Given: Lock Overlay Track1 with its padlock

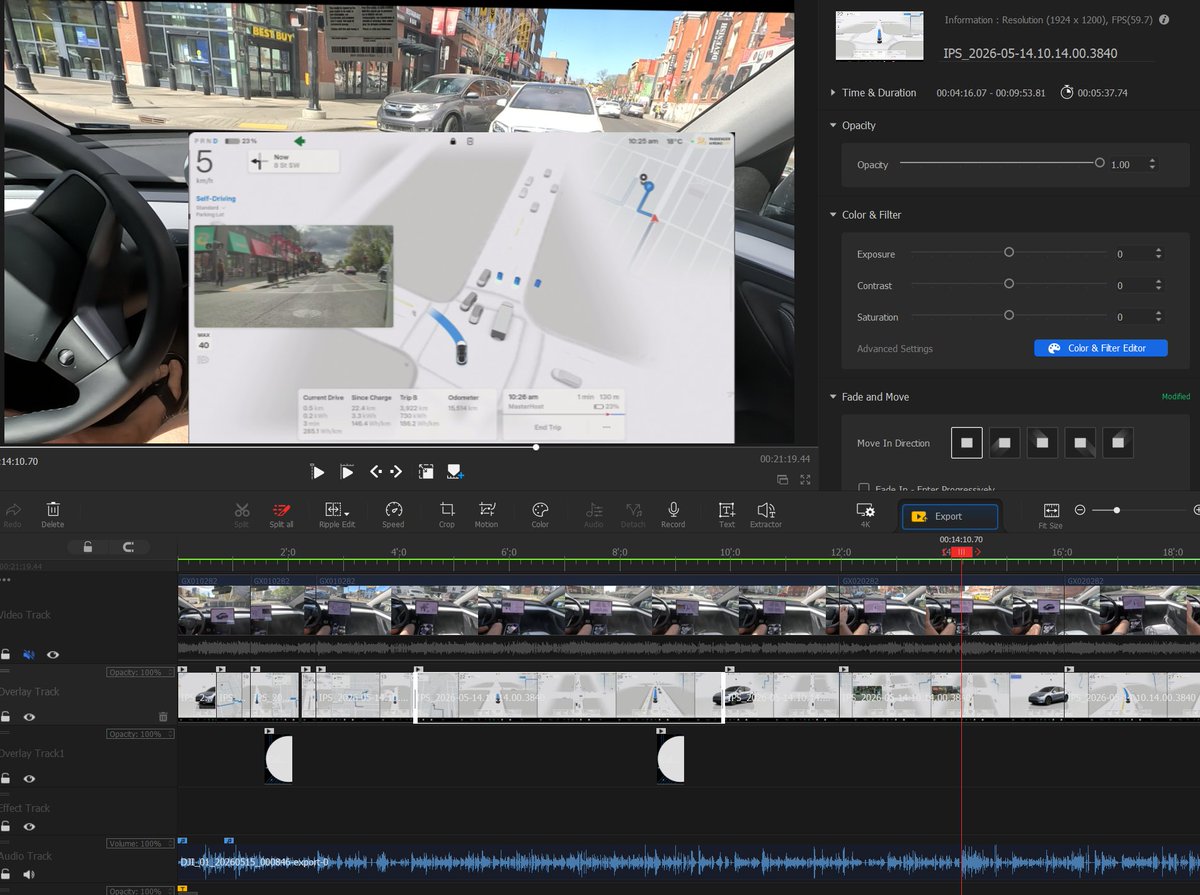Looking at the screenshot, I should pos(6,778).
